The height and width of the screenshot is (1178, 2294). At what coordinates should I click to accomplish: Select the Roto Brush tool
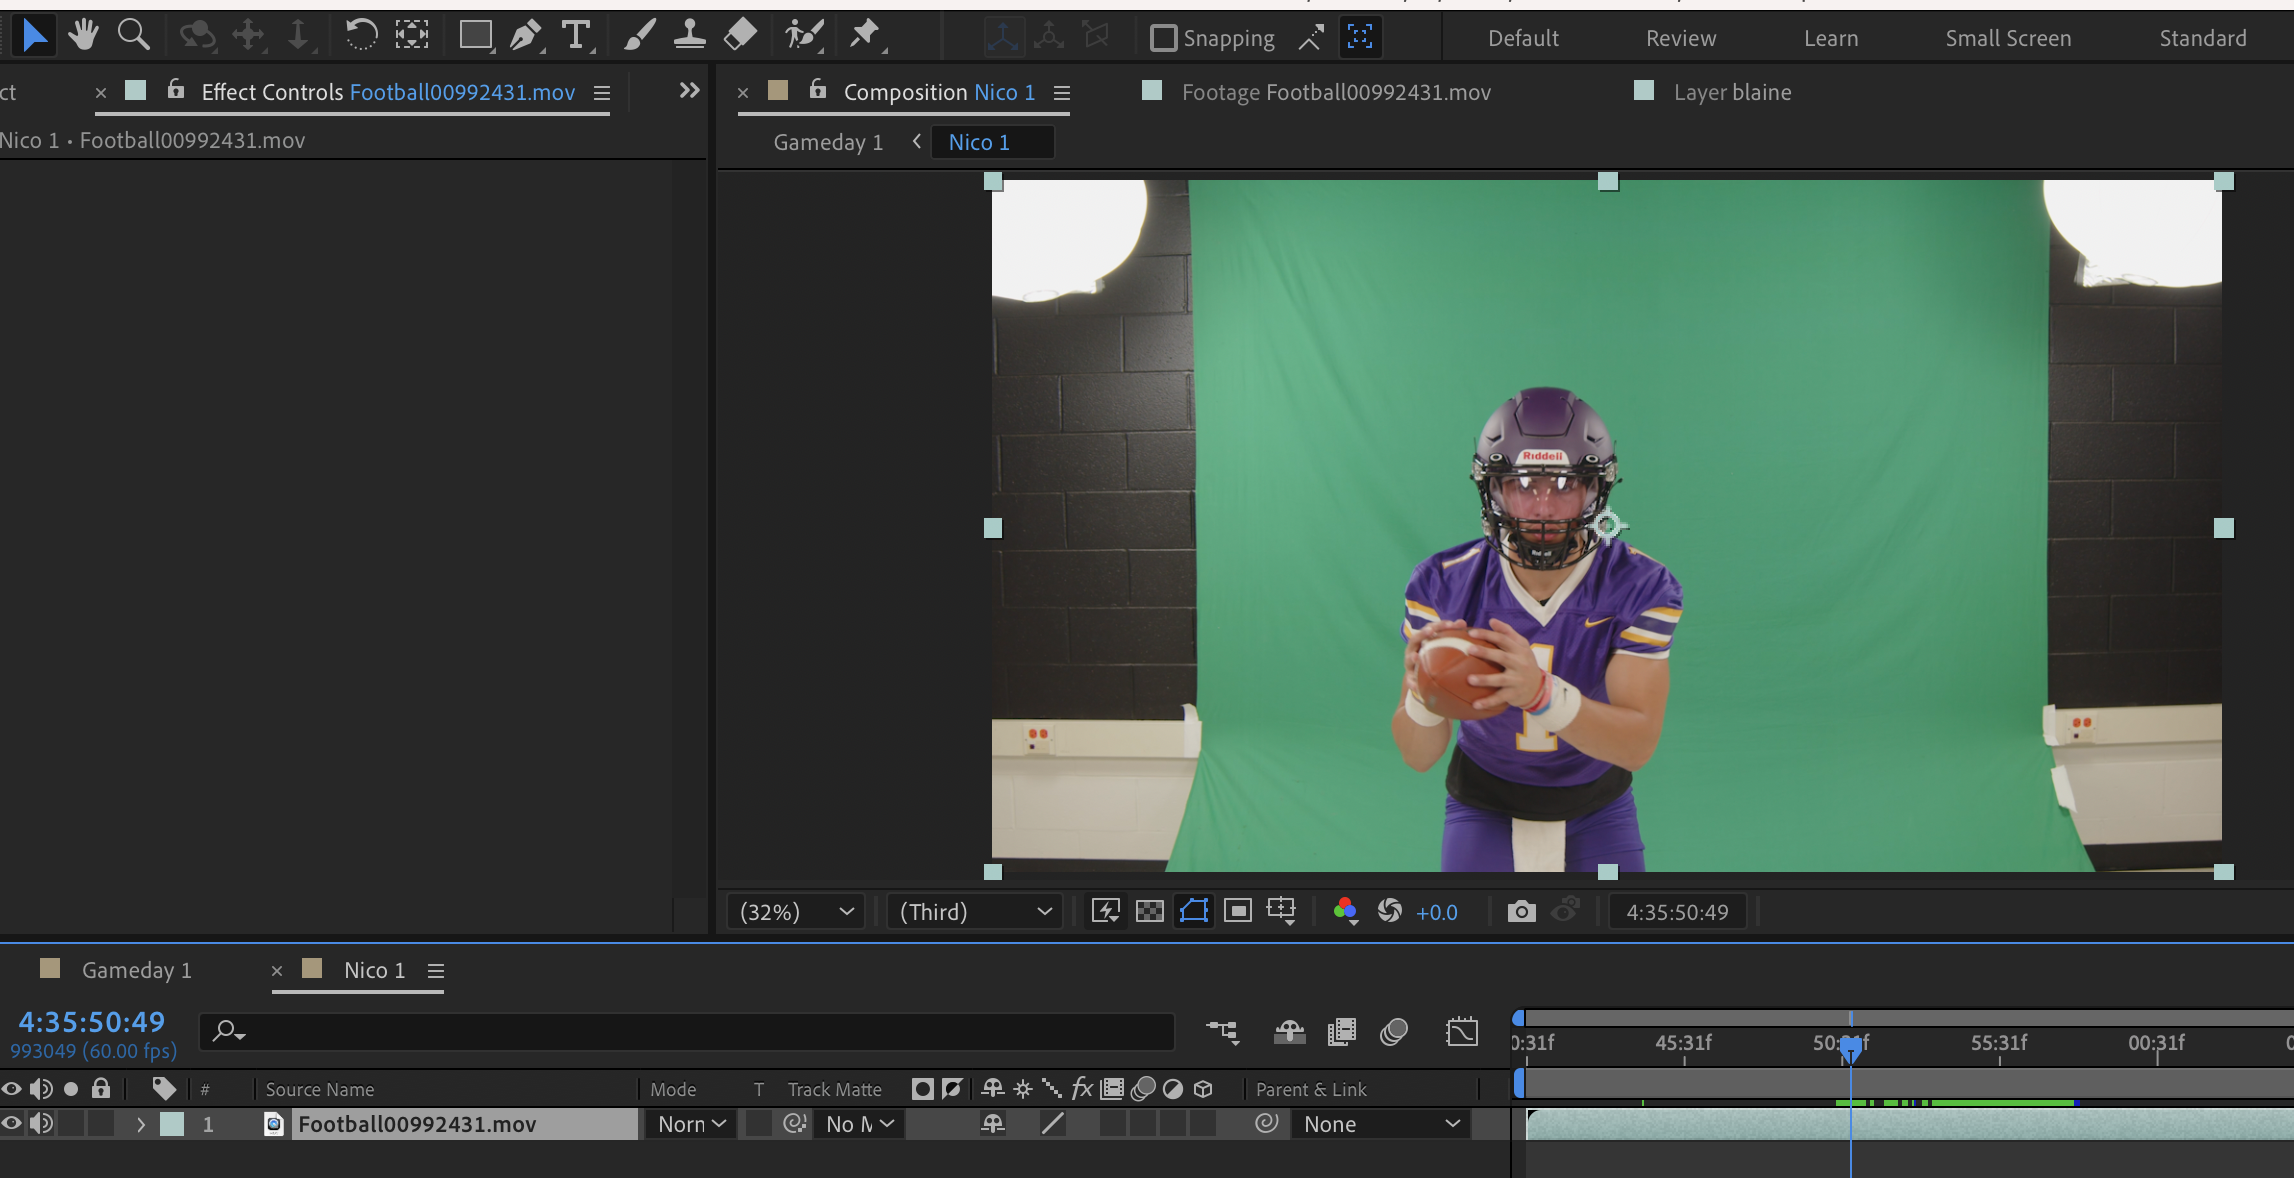click(x=802, y=35)
